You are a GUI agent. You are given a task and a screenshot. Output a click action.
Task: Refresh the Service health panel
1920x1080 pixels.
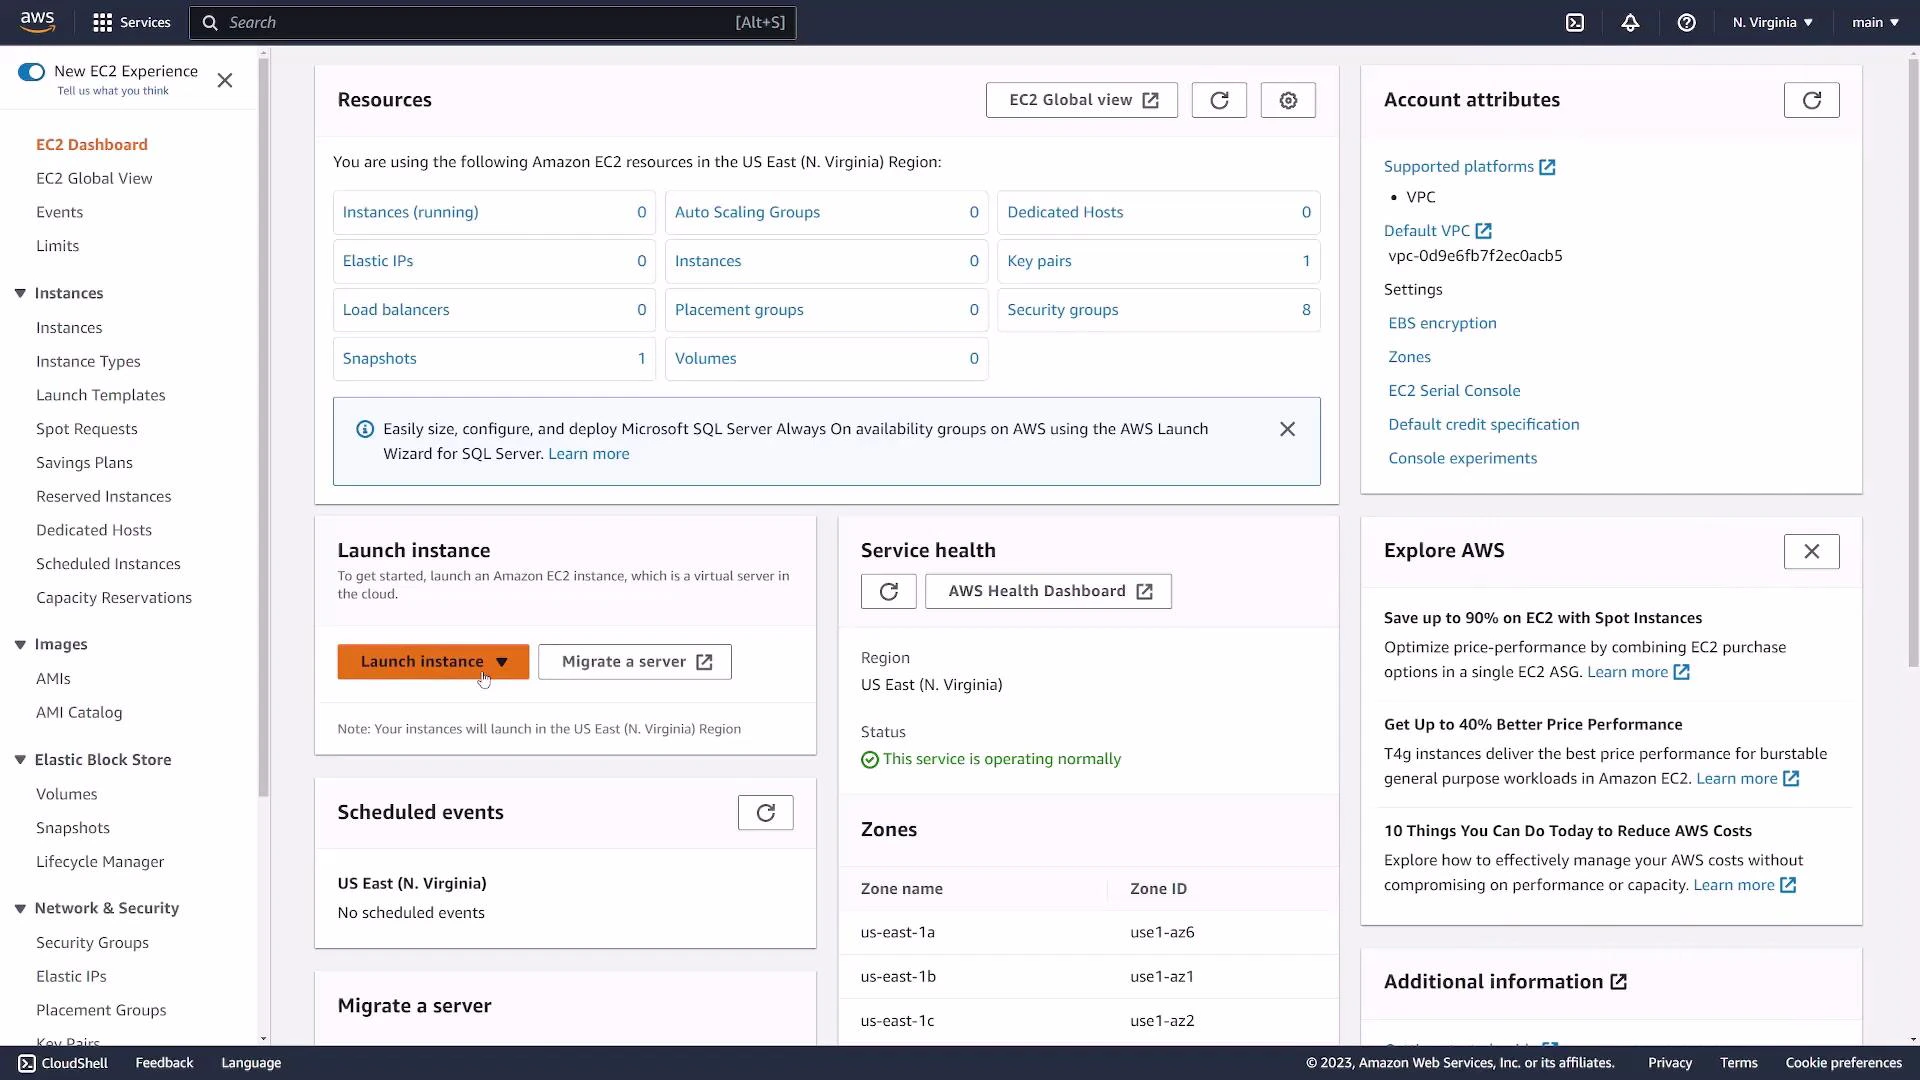click(x=888, y=591)
